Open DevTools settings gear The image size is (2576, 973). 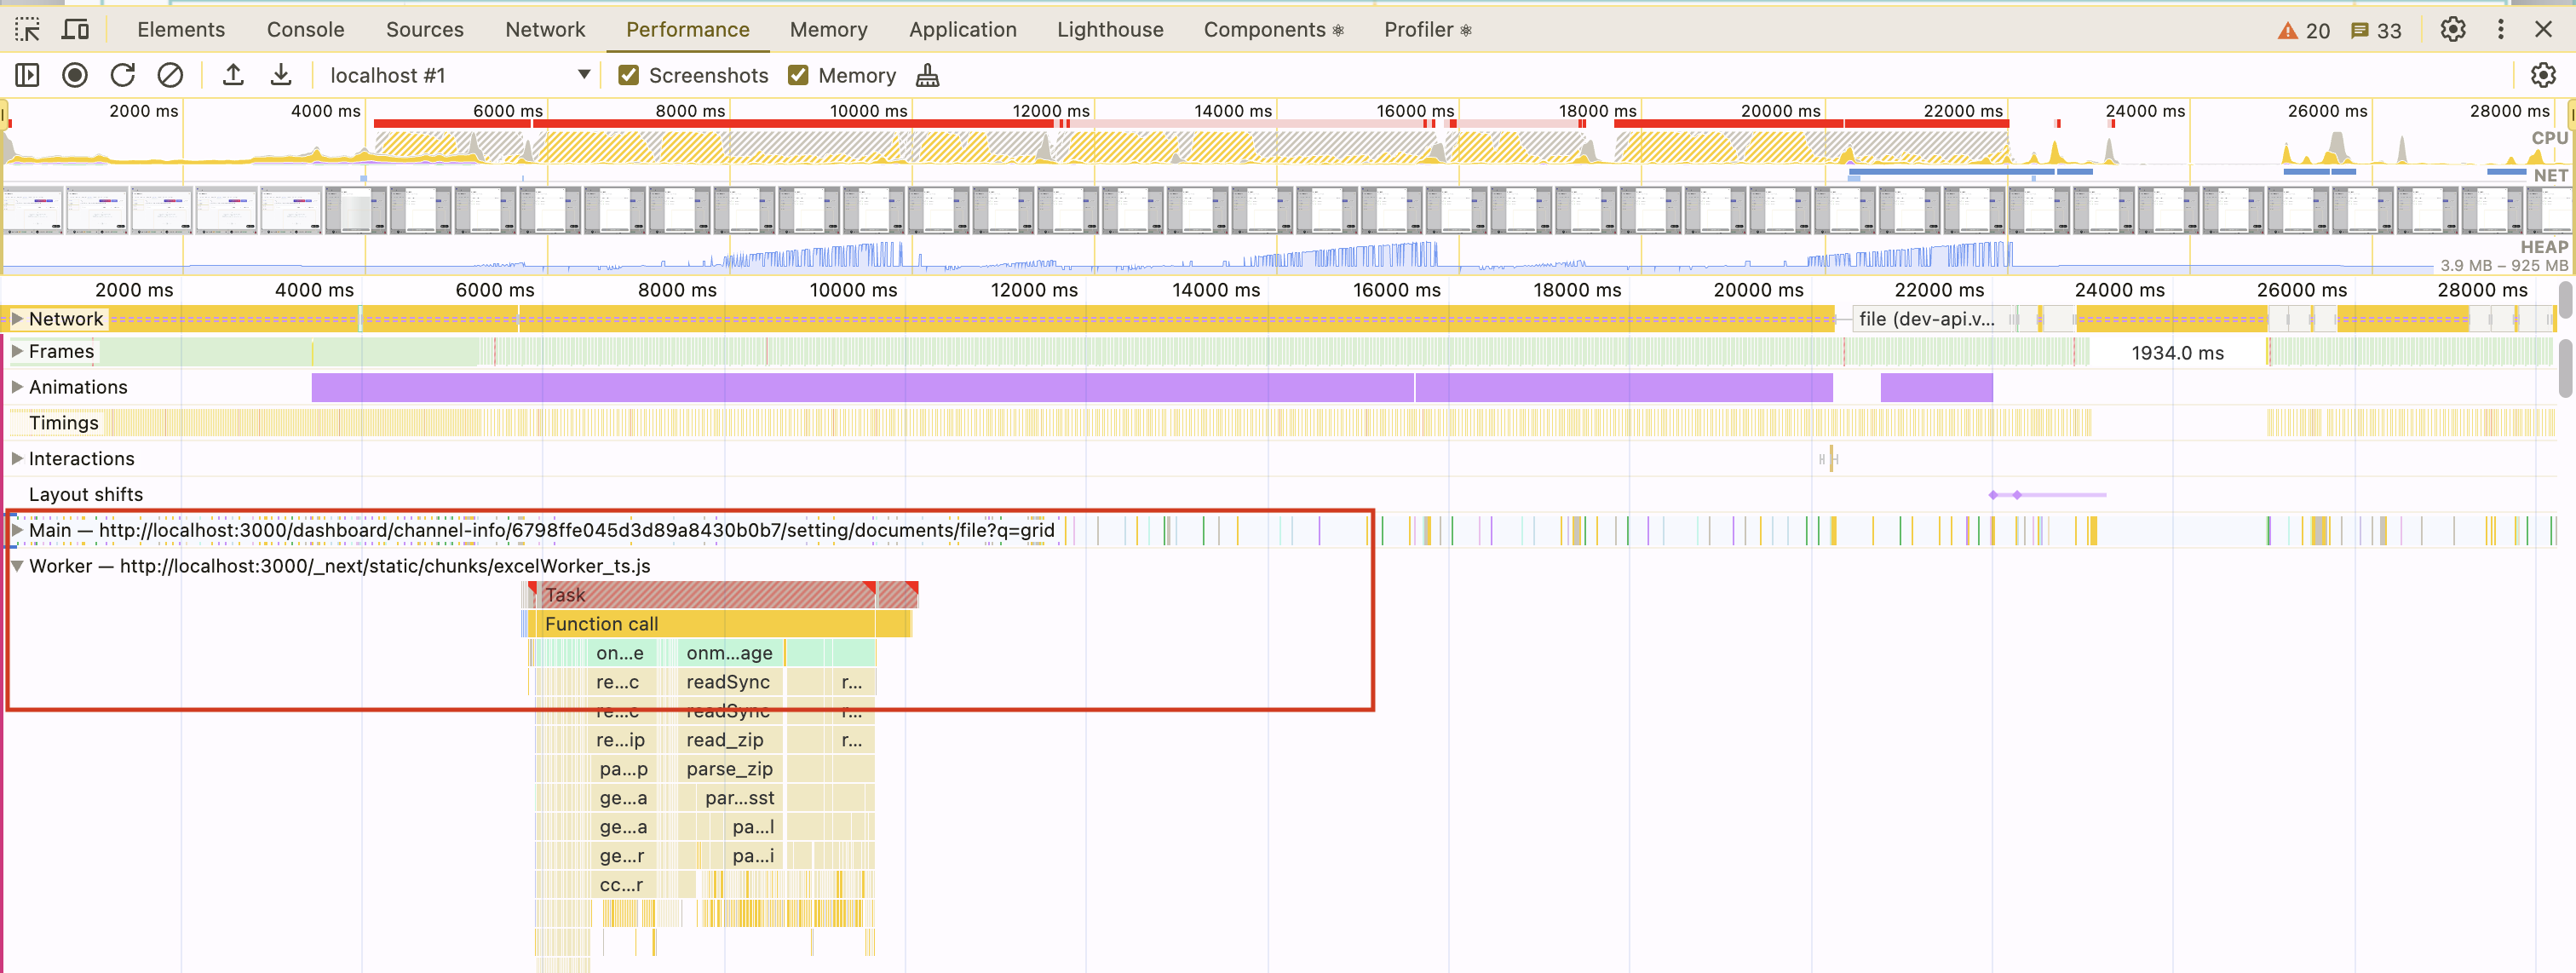click(x=2452, y=29)
